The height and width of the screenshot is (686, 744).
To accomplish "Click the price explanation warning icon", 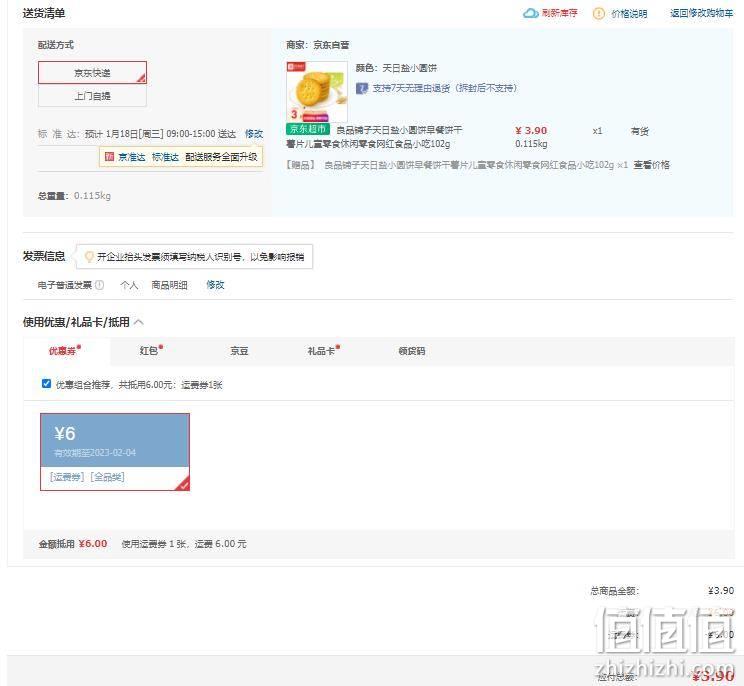I will pos(599,13).
